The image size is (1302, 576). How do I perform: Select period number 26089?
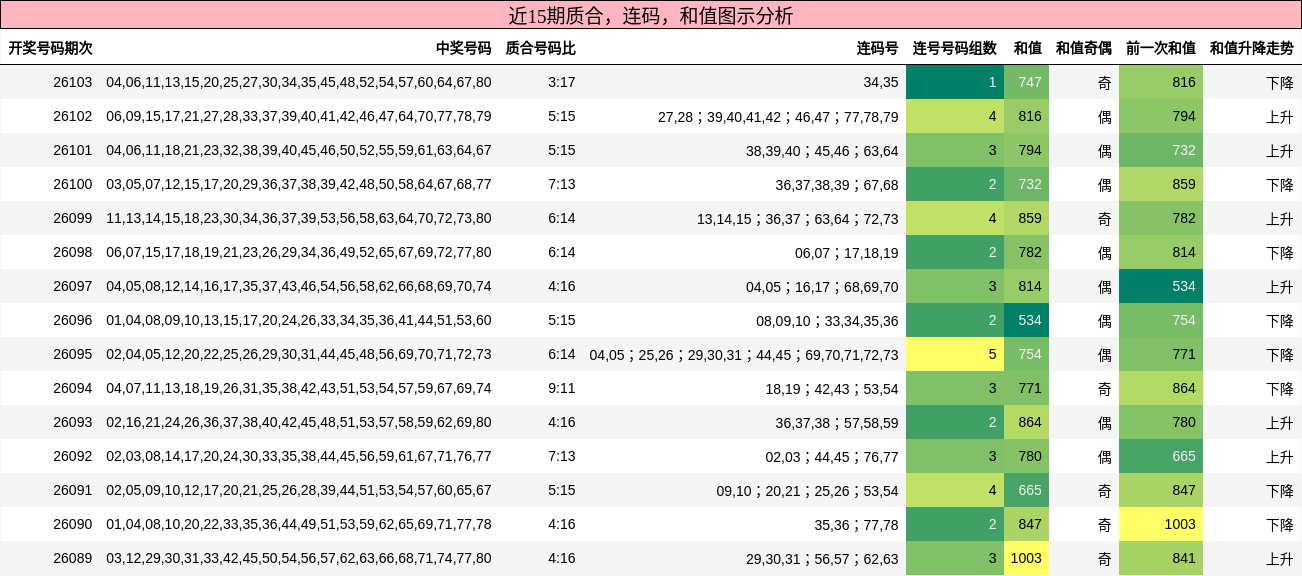pyautogui.click(x=72, y=558)
